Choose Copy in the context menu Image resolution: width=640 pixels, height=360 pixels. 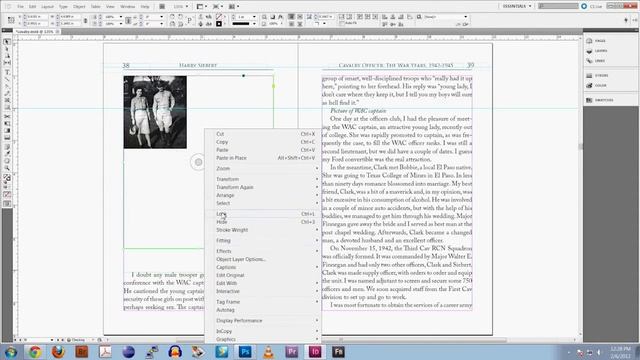coord(263,142)
